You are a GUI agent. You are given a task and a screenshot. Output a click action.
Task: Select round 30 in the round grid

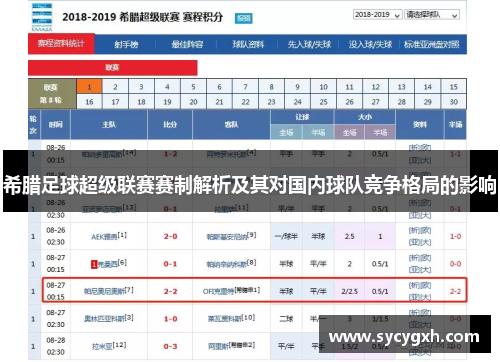tap(453, 102)
